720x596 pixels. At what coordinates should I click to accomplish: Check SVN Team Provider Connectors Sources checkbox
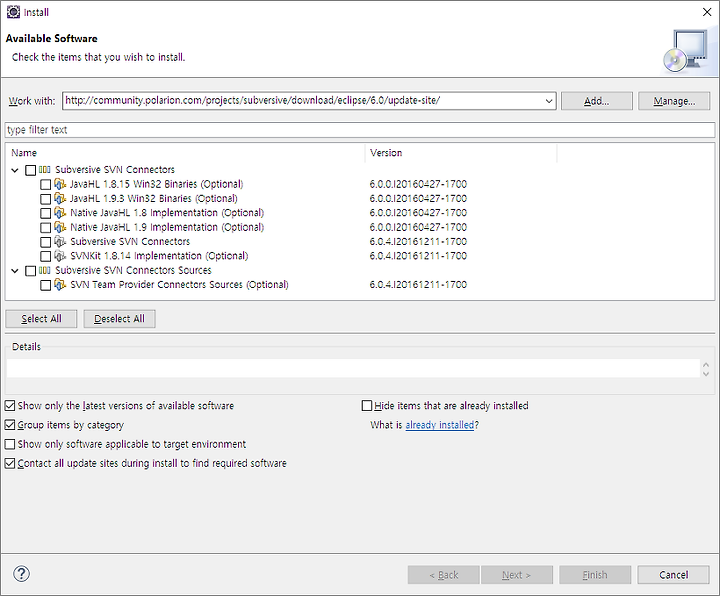pyautogui.click(x=45, y=286)
